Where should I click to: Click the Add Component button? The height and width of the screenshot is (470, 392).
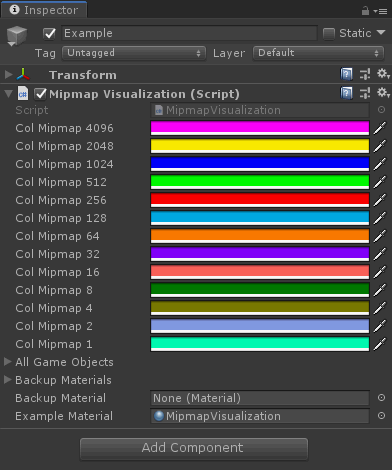[x=194, y=449]
